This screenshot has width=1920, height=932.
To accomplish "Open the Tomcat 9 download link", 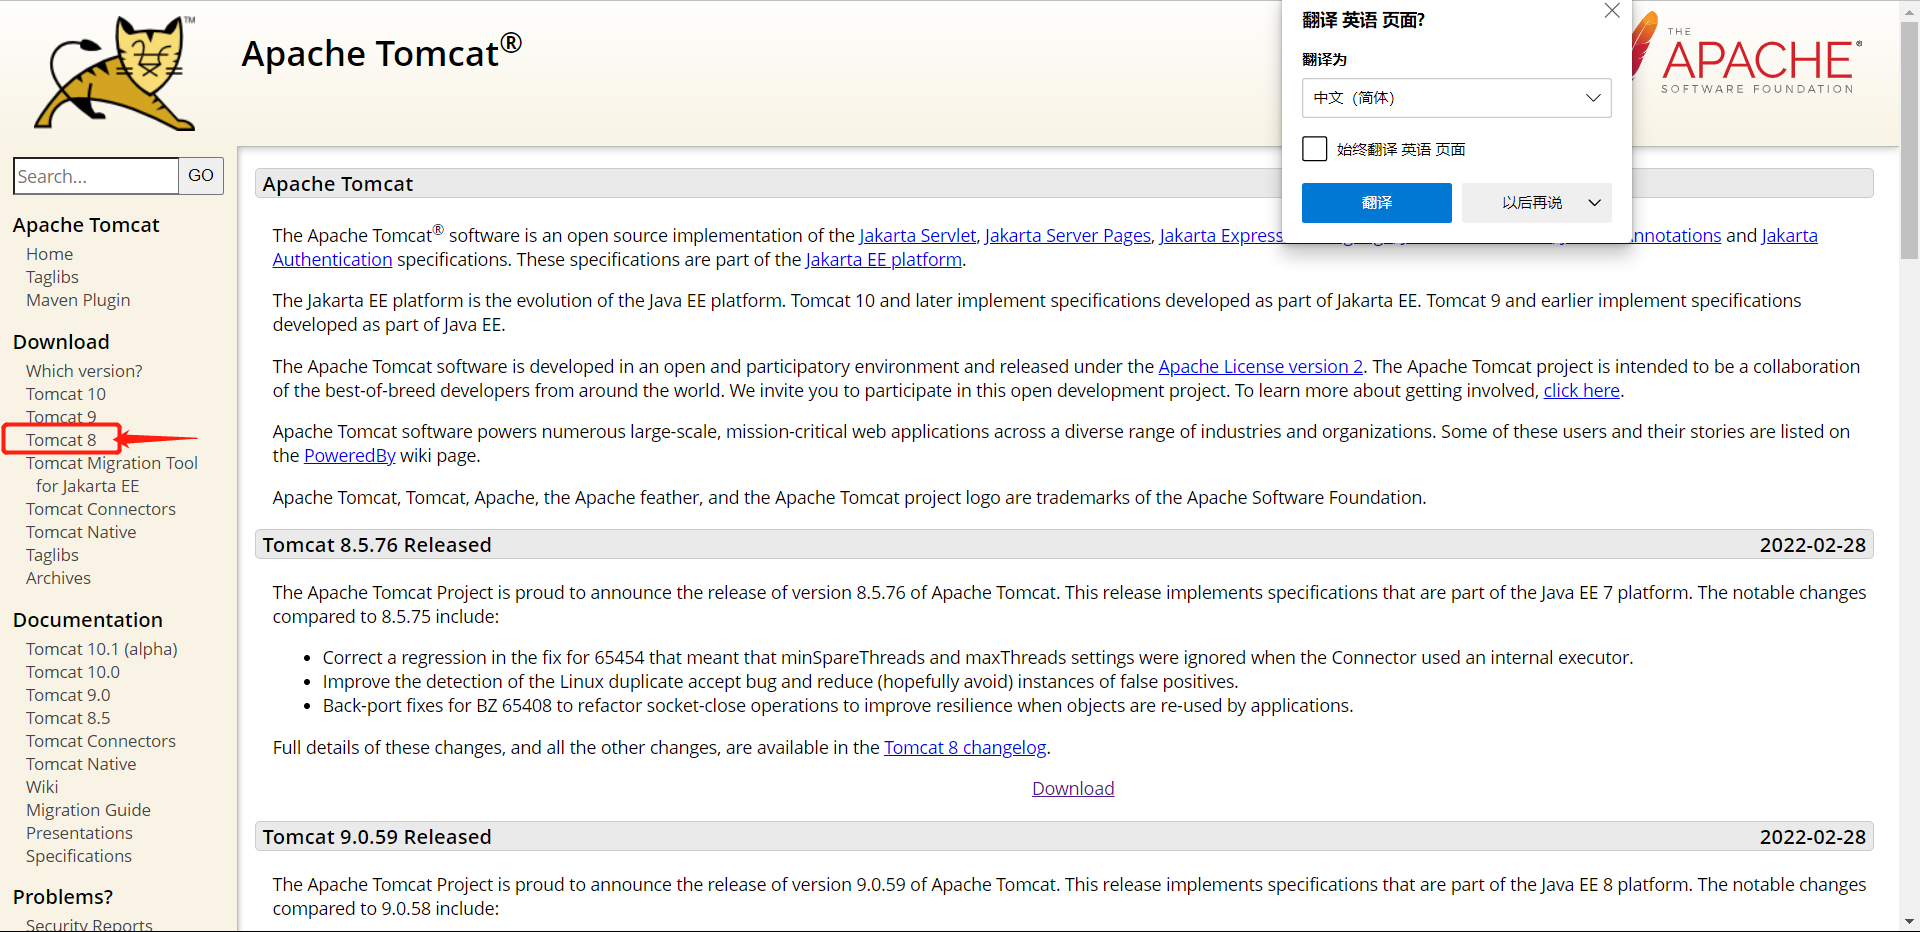I will pyautogui.click(x=61, y=416).
